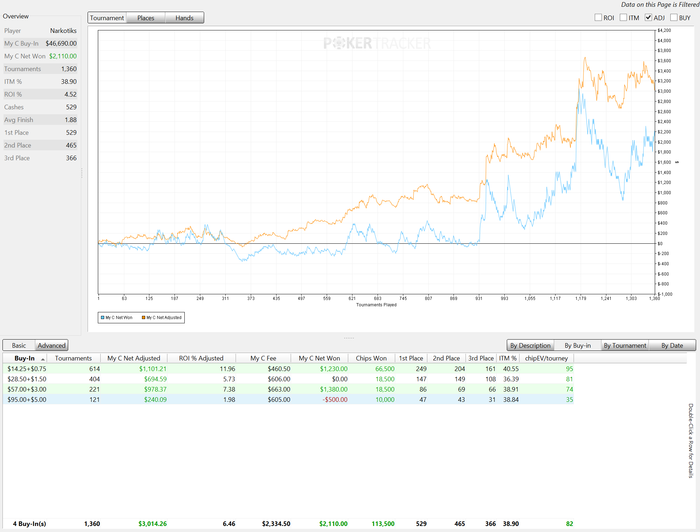
Task: Switch to the Hands graph tab
Action: [x=184, y=18]
